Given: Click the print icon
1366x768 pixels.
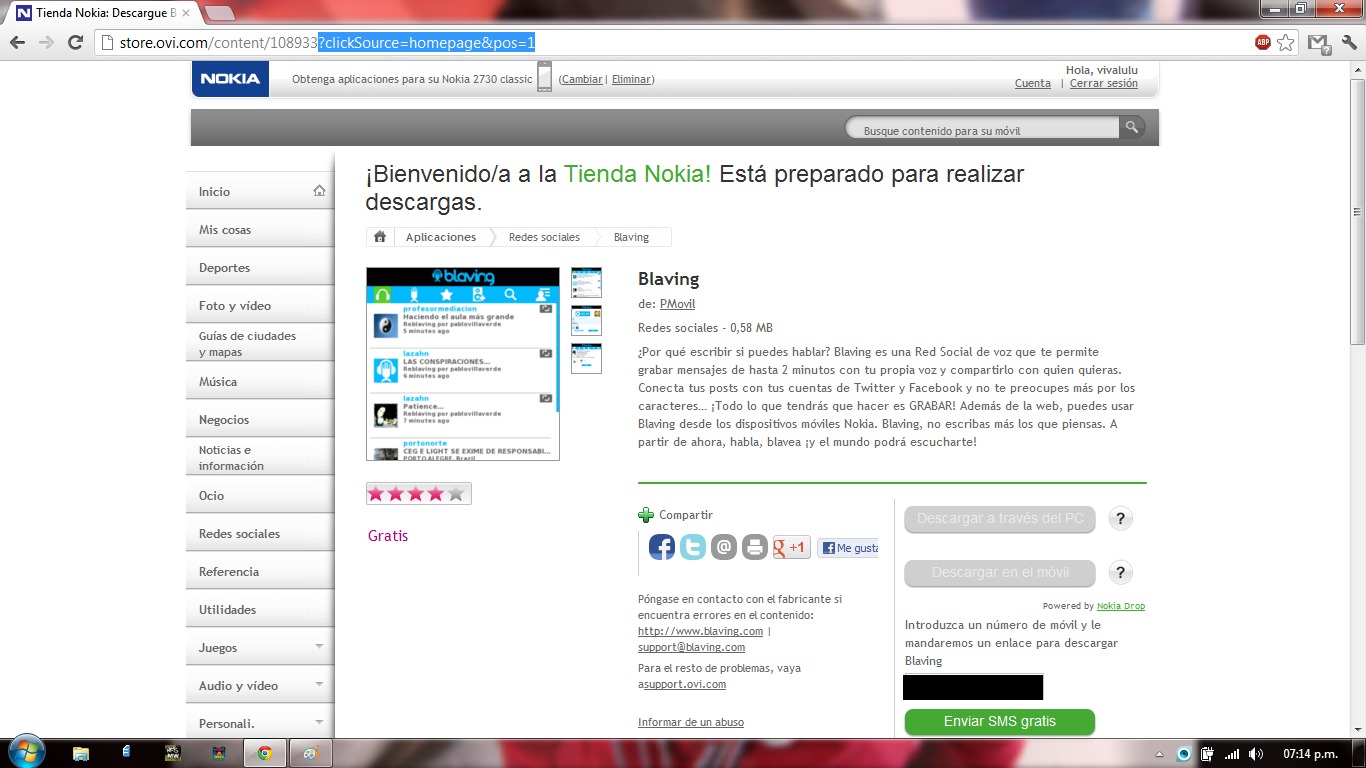Looking at the screenshot, I should pyautogui.click(x=755, y=547).
